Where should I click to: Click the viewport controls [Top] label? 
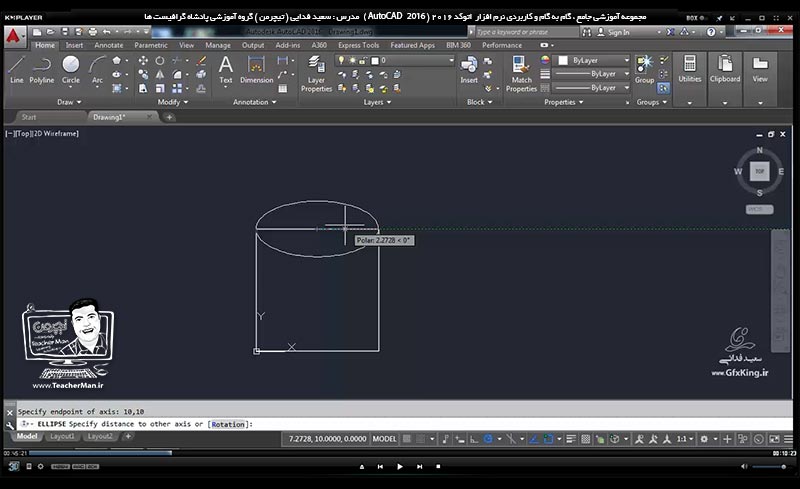click(23, 134)
